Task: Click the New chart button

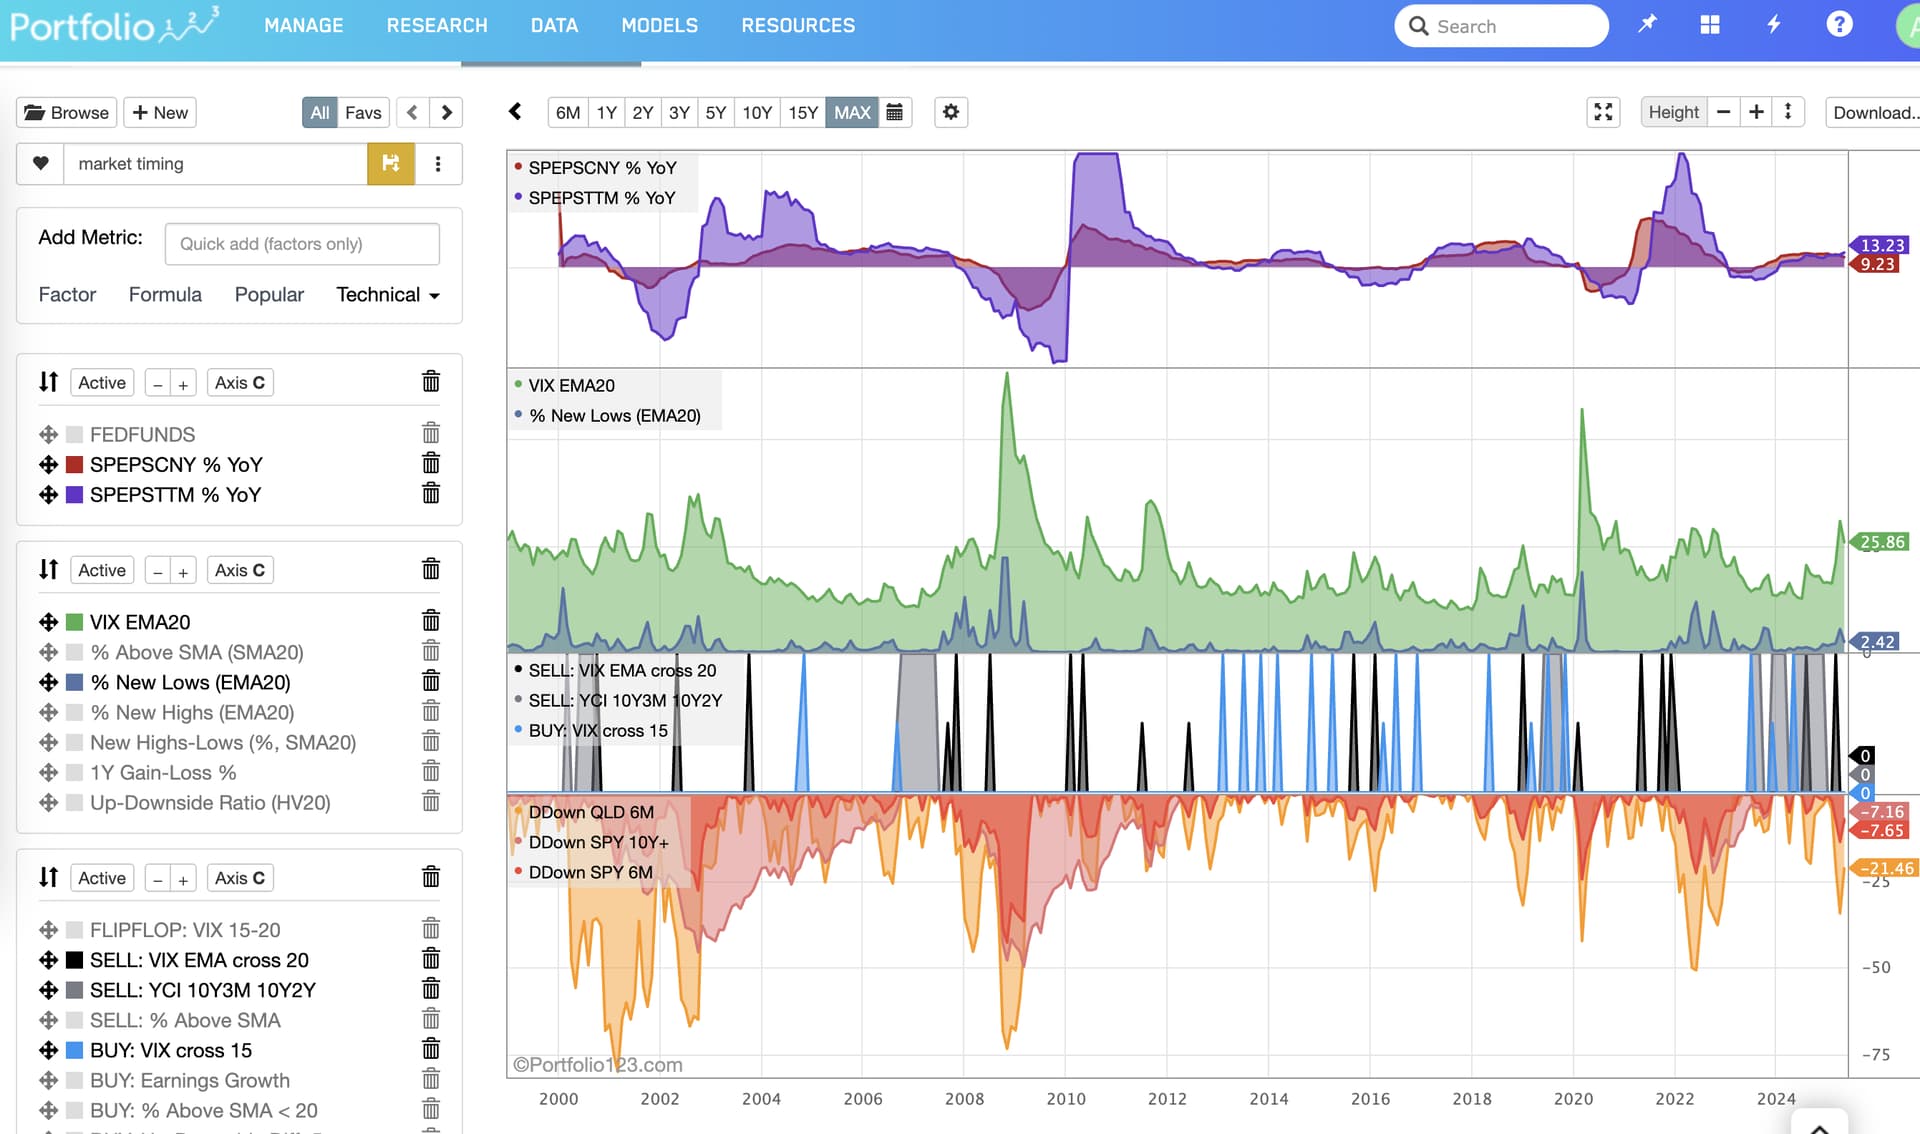Action: [160, 112]
